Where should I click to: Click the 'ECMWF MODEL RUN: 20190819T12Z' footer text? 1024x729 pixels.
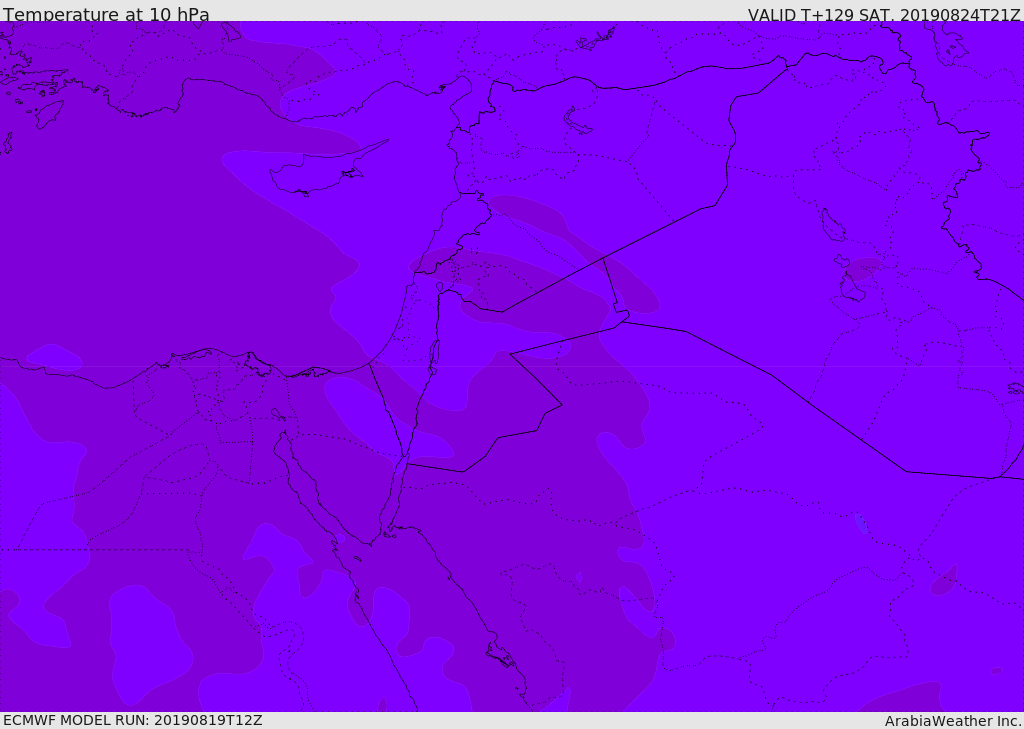133,720
